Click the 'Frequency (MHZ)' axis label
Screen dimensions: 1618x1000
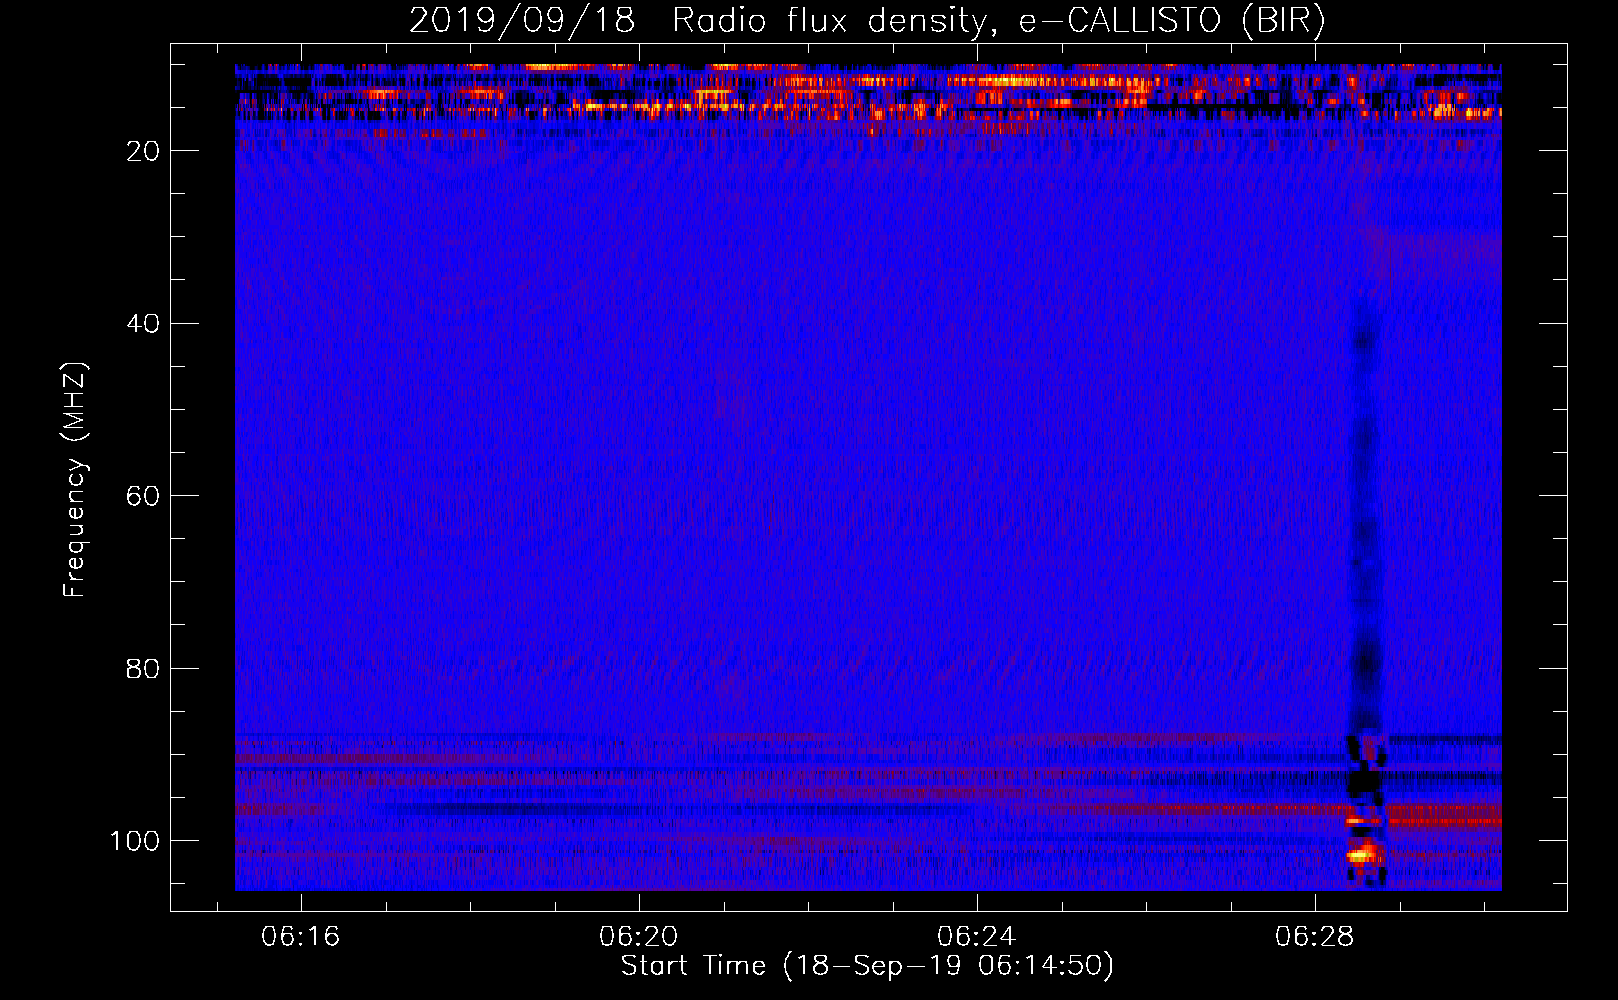(x=75, y=480)
